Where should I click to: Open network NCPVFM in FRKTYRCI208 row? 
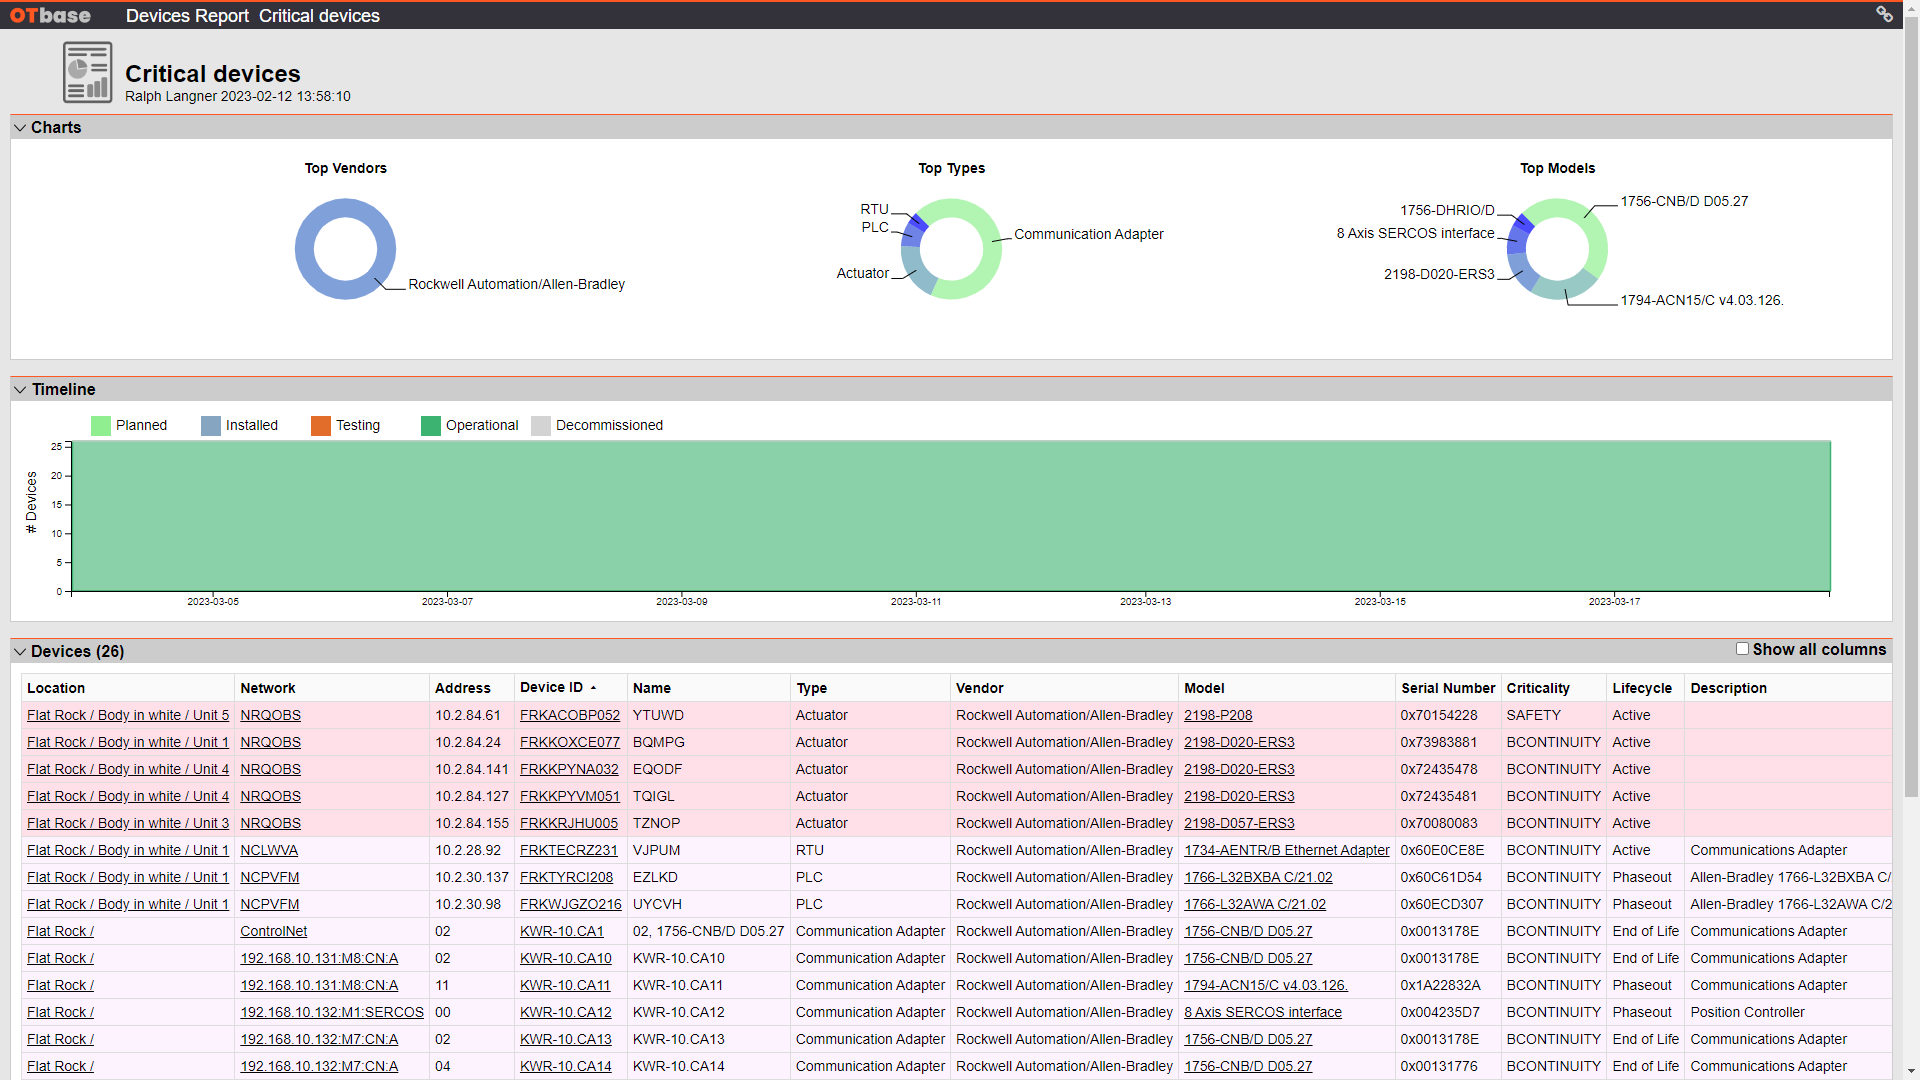coord(270,878)
